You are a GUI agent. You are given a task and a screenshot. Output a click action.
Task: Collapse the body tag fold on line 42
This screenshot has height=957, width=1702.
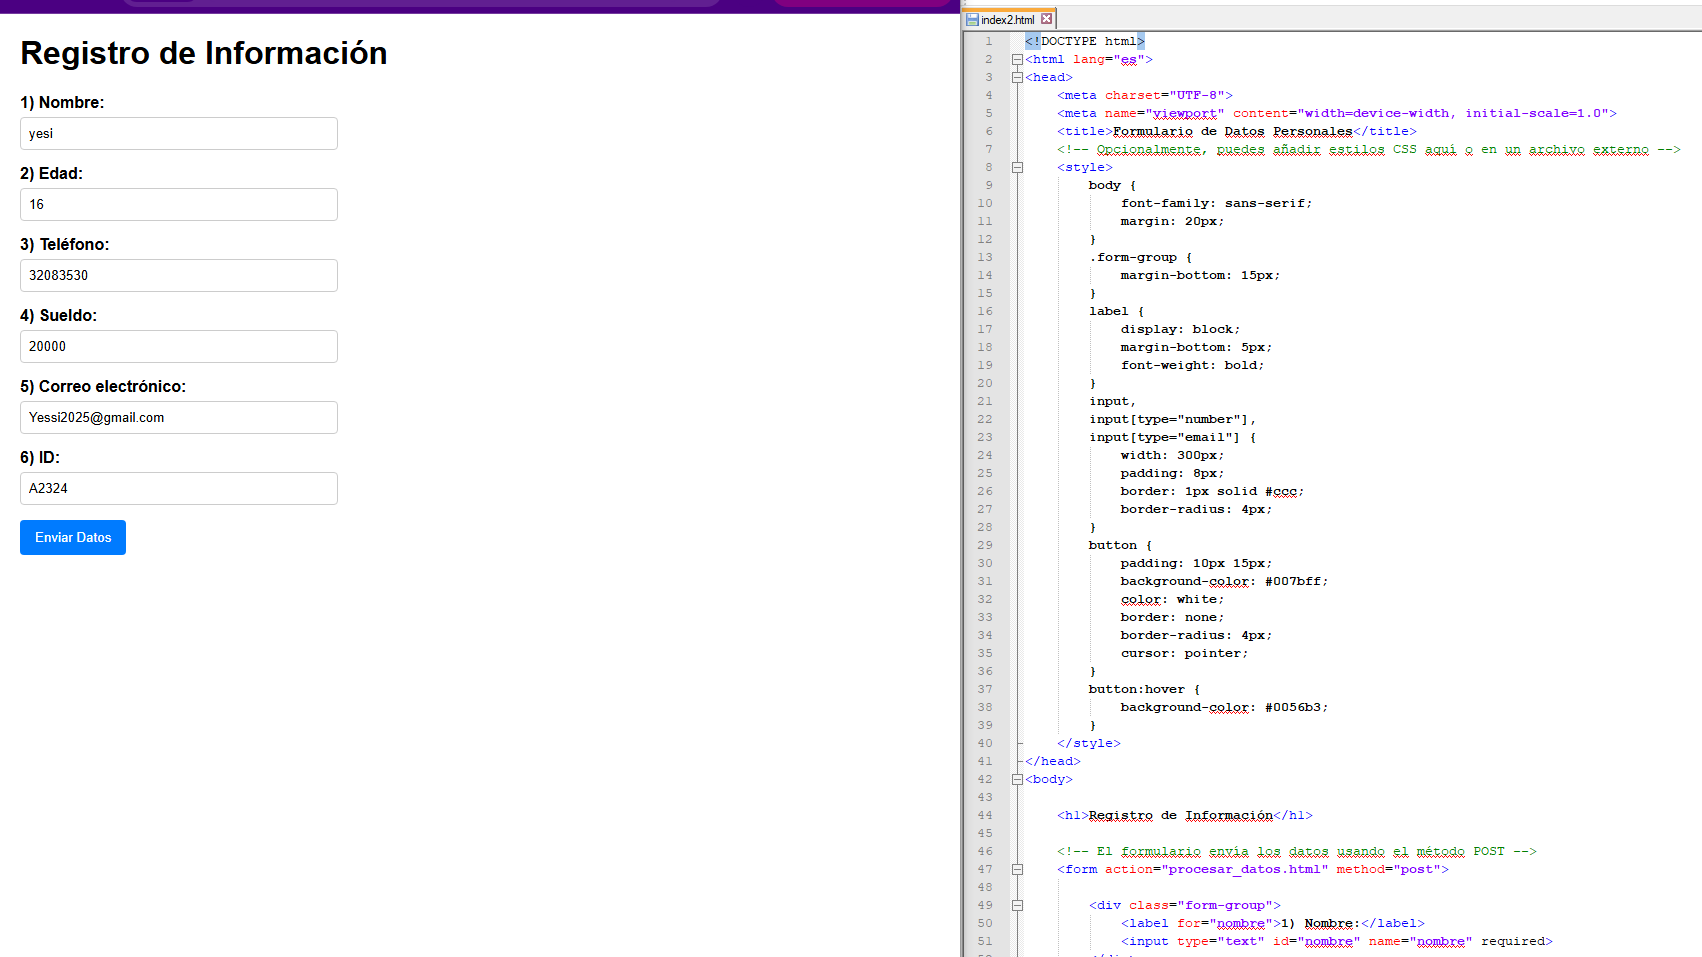[1017, 780]
